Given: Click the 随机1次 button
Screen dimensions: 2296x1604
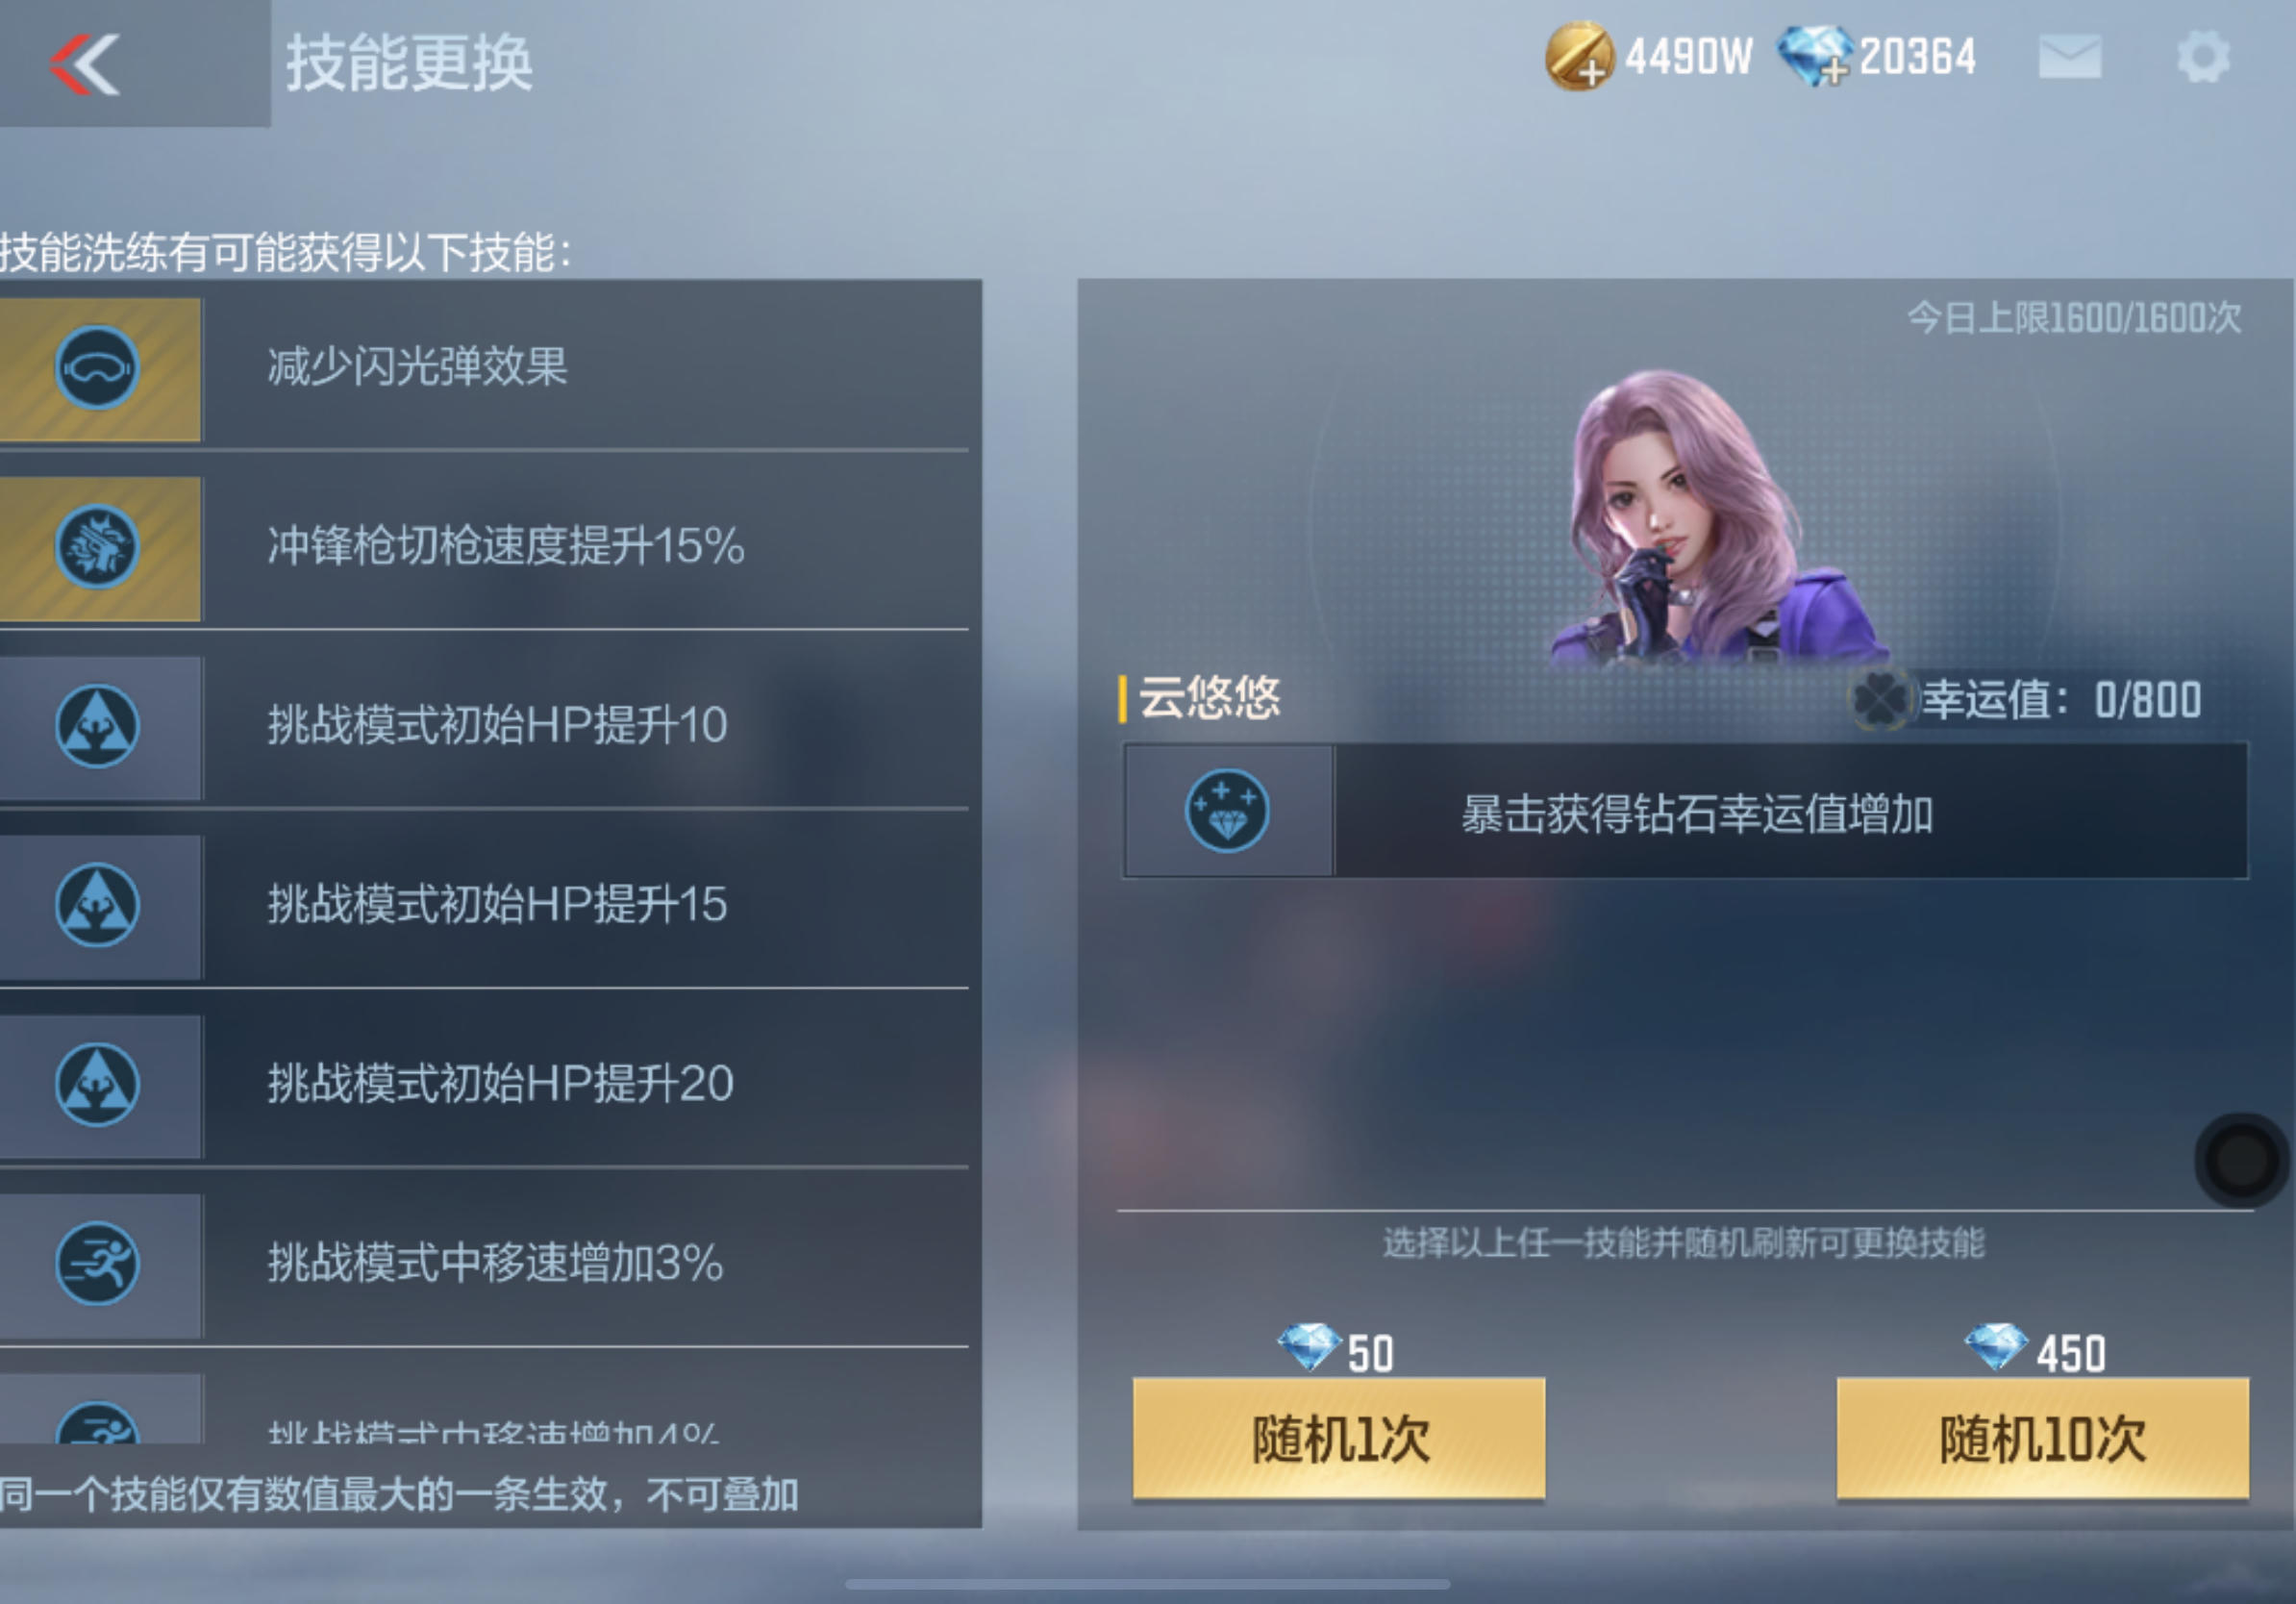Looking at the screenshot, I should point(1339,1438).
